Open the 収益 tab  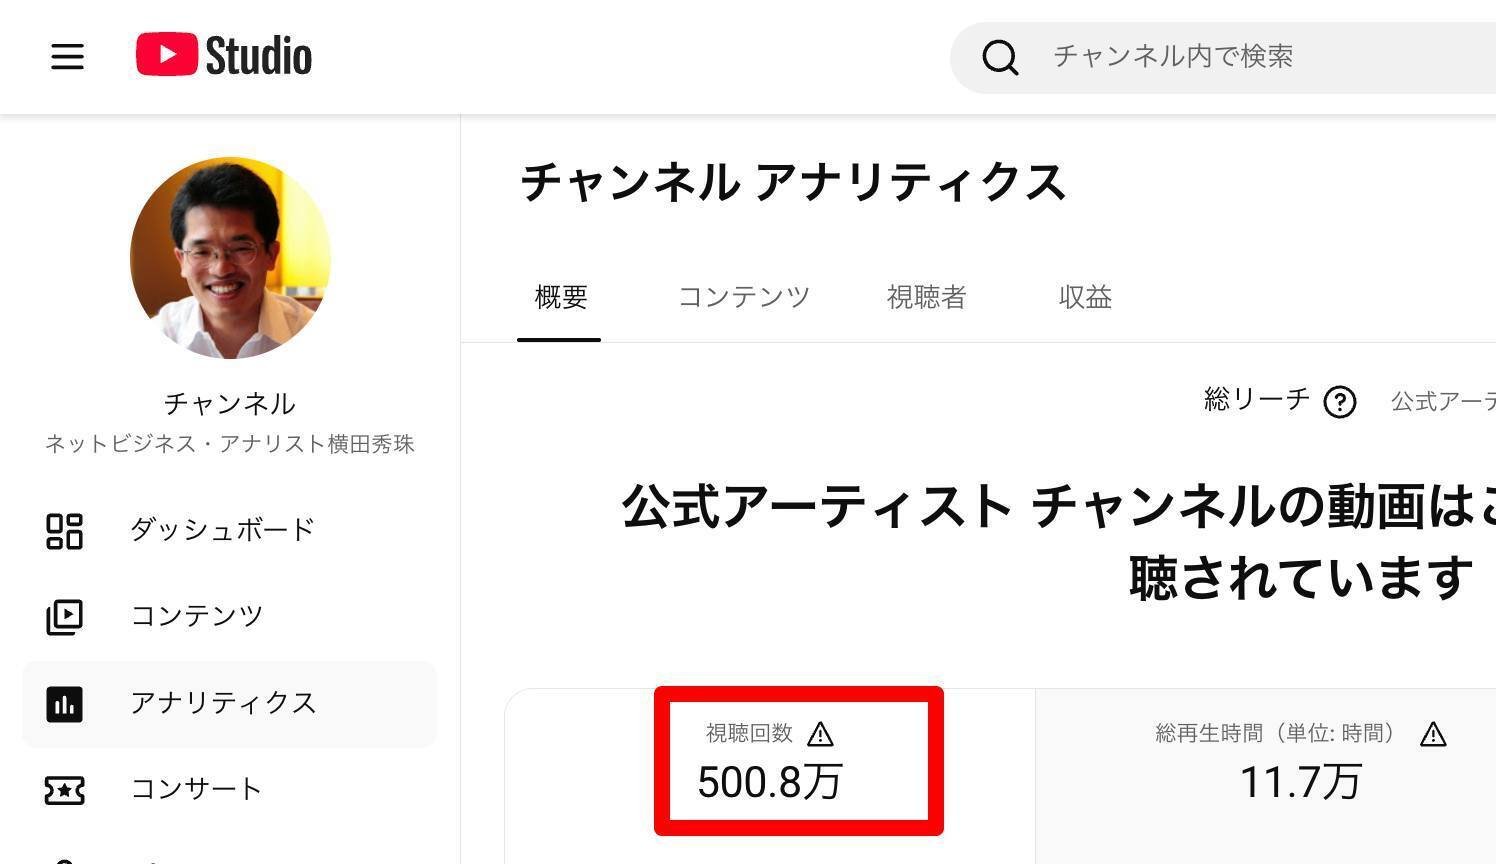(x=1085, y=297)
